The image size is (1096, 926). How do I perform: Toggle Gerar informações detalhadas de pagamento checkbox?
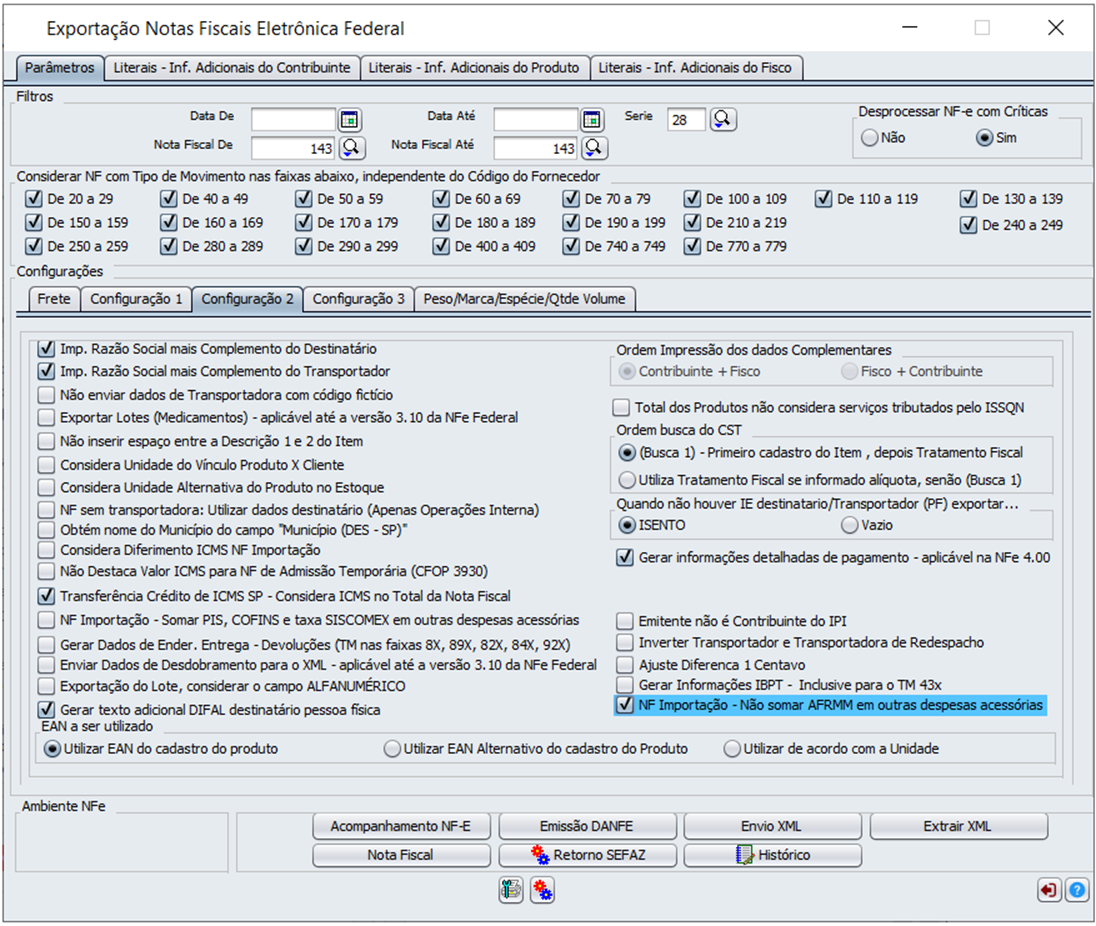point(624,557)
